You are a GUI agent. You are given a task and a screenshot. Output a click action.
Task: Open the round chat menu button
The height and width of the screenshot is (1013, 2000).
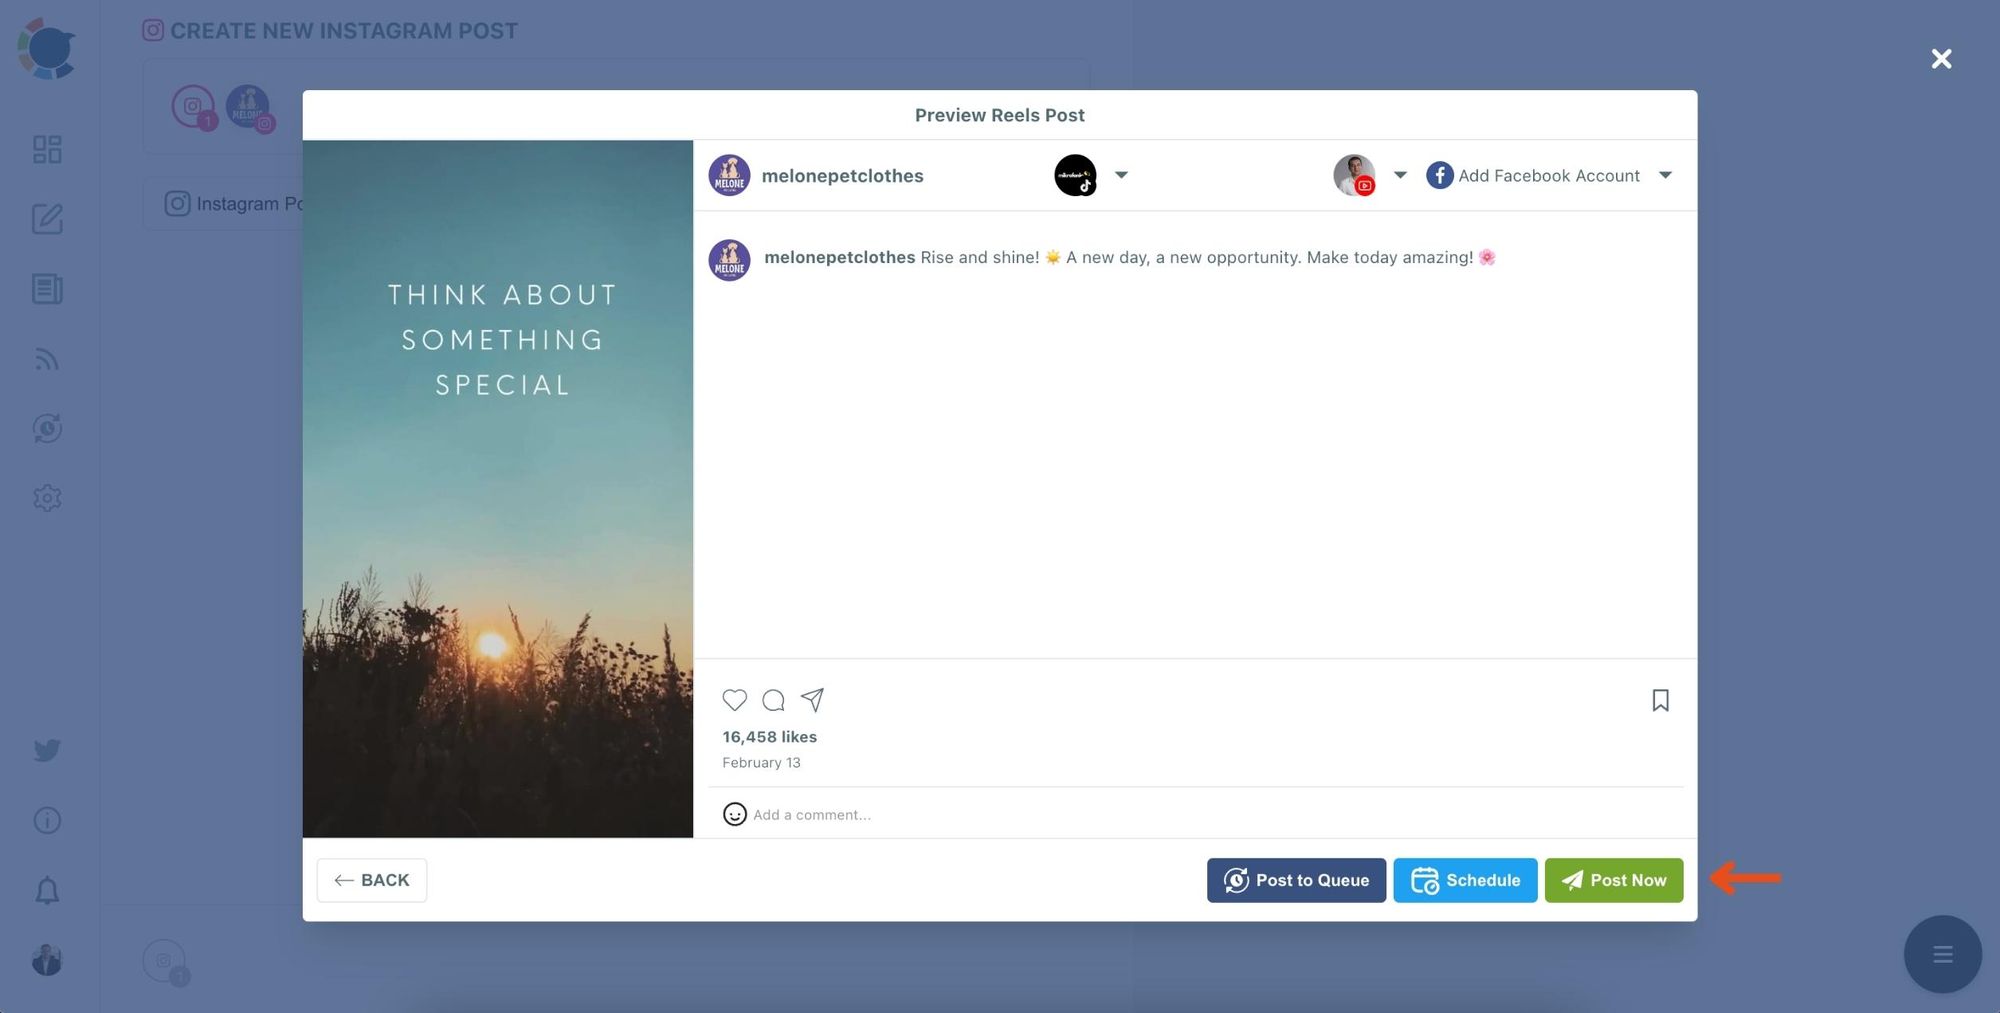coord(1942,954)
